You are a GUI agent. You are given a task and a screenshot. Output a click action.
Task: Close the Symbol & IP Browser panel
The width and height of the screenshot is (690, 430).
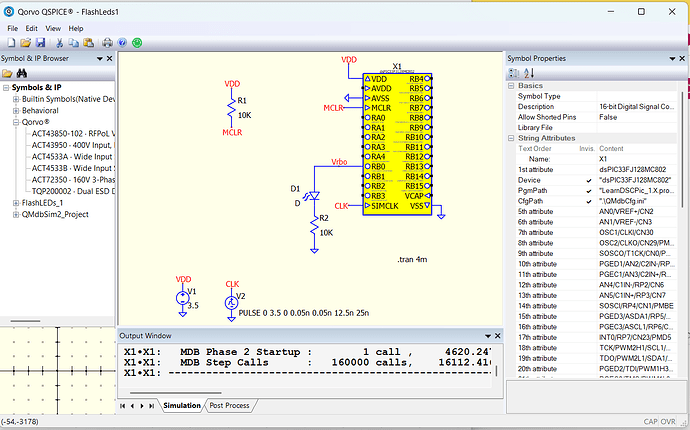(110, 58)
